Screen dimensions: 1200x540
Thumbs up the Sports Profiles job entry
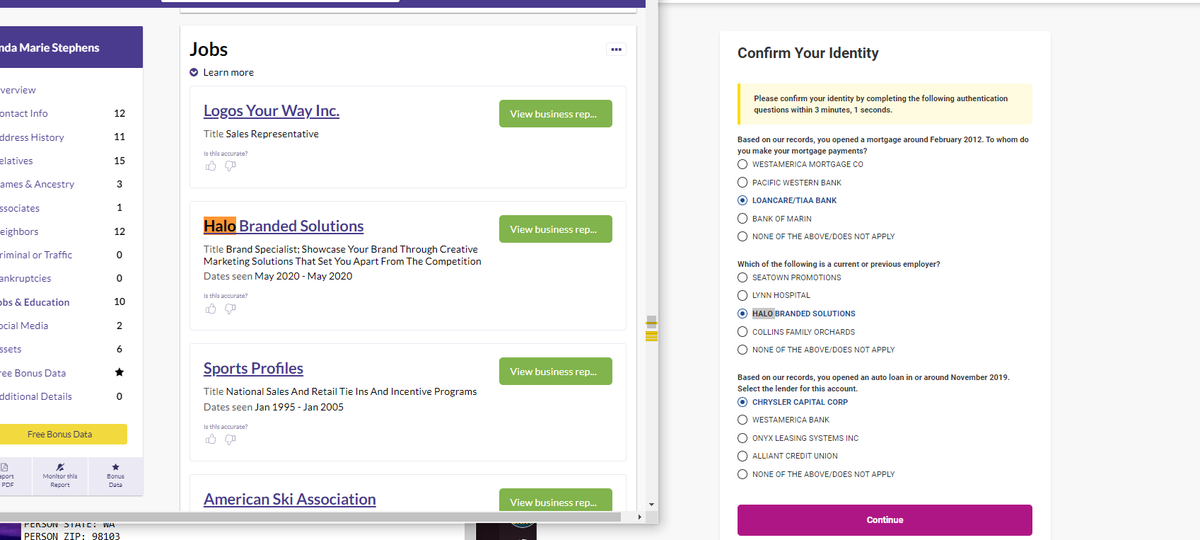pos(210,439)
